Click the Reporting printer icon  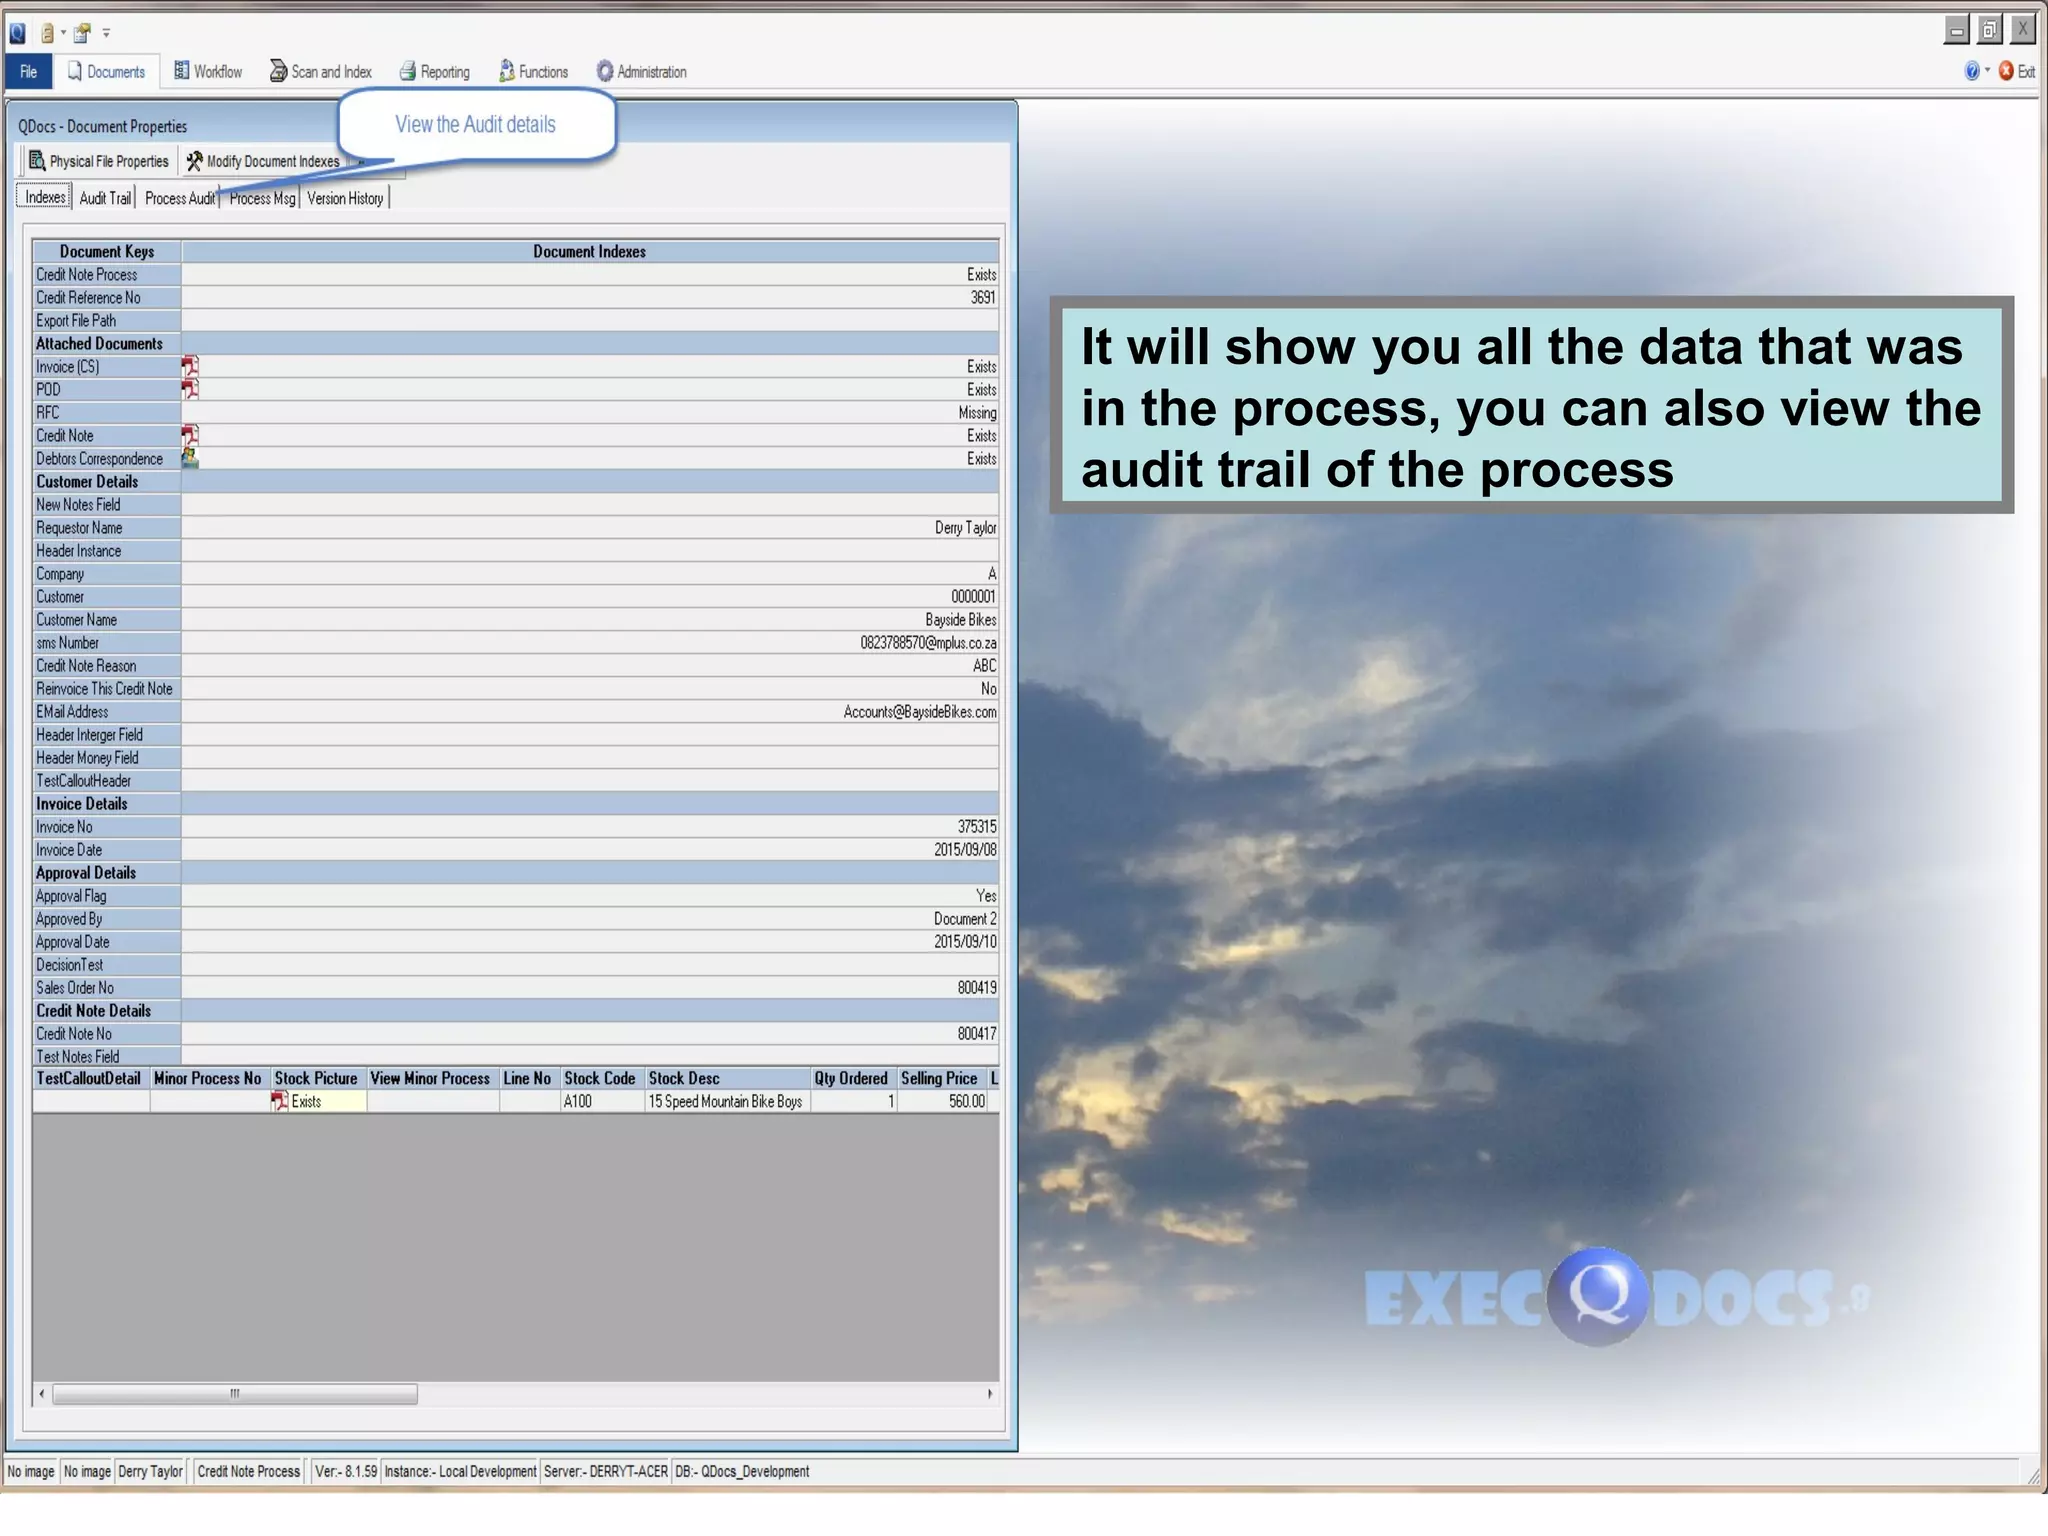[x=407, y=71]
